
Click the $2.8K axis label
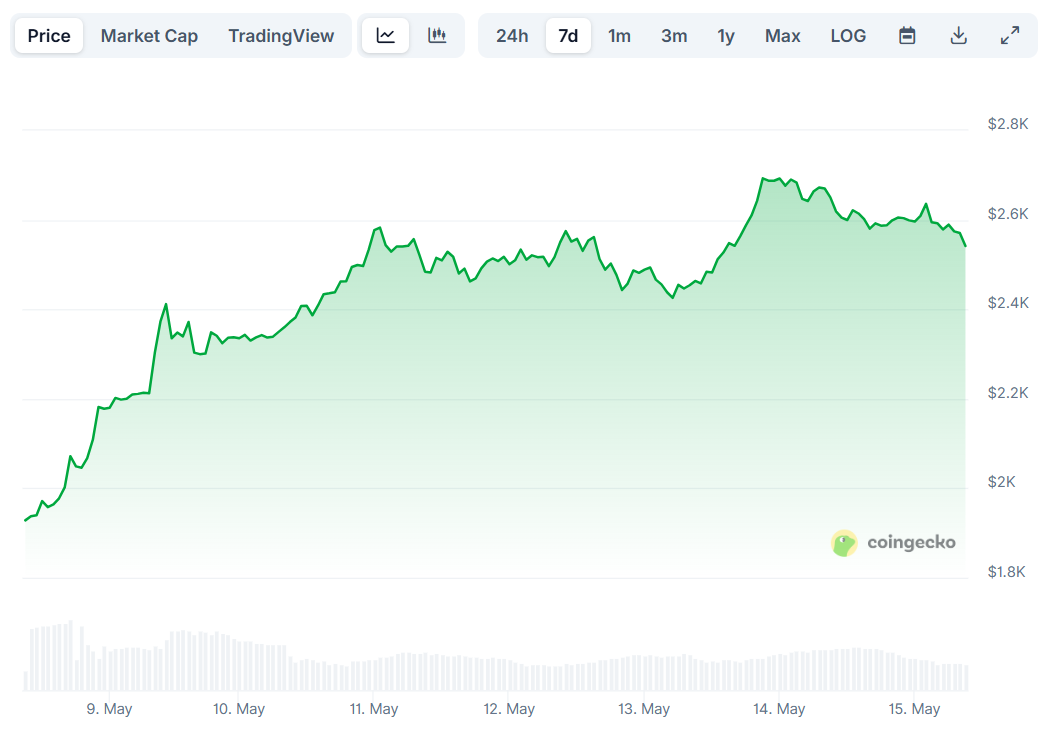tap(1003, 124)
